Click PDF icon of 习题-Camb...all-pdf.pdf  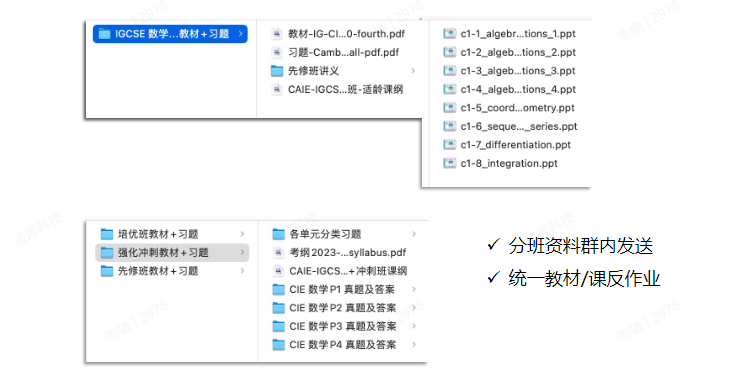coord(277,52)
